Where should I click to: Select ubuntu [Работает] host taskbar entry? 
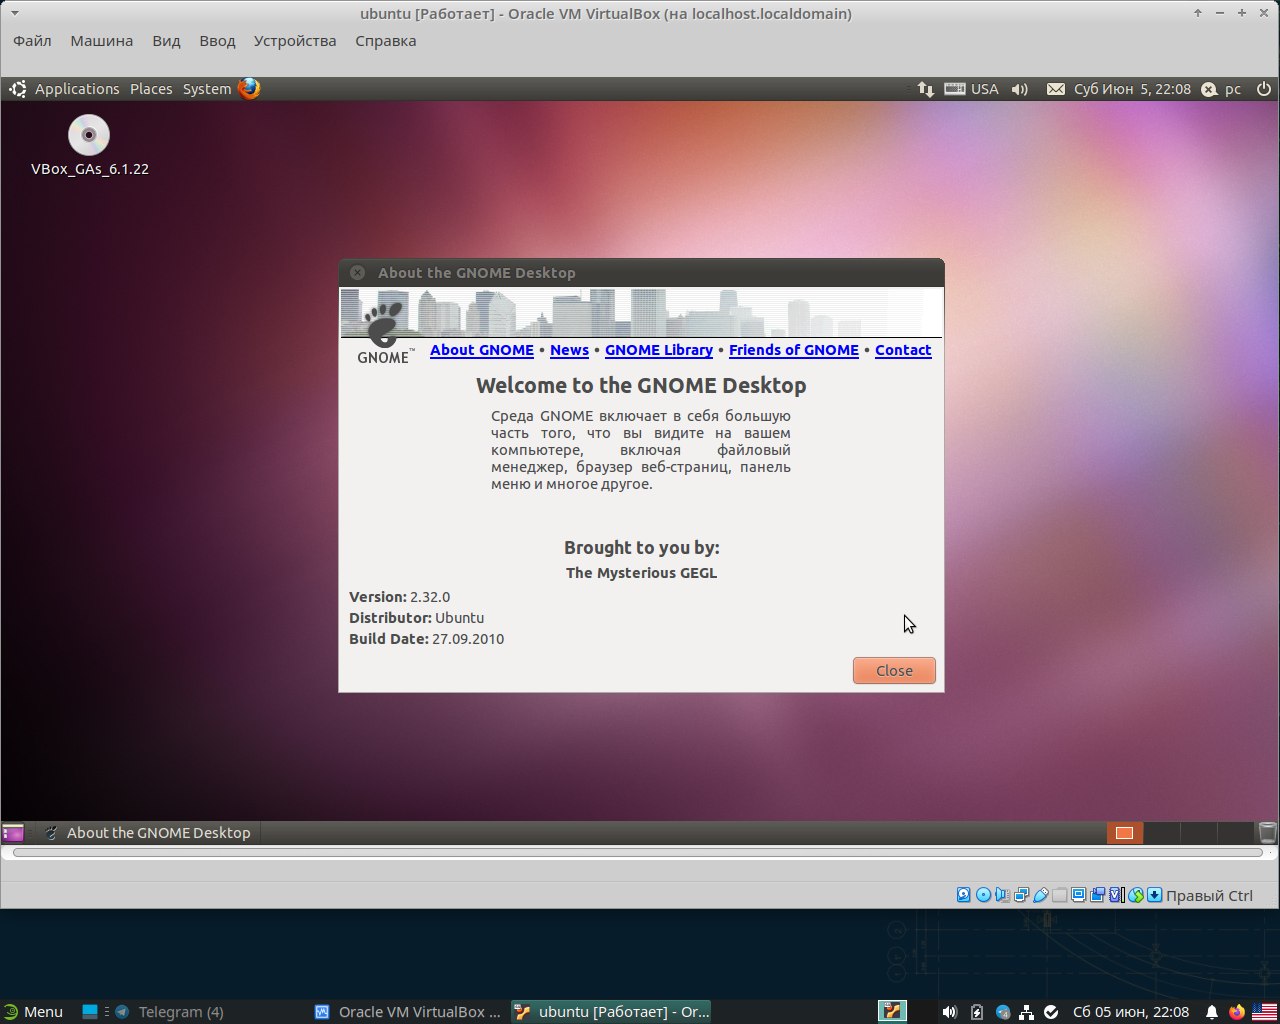tap(612, 1012)
